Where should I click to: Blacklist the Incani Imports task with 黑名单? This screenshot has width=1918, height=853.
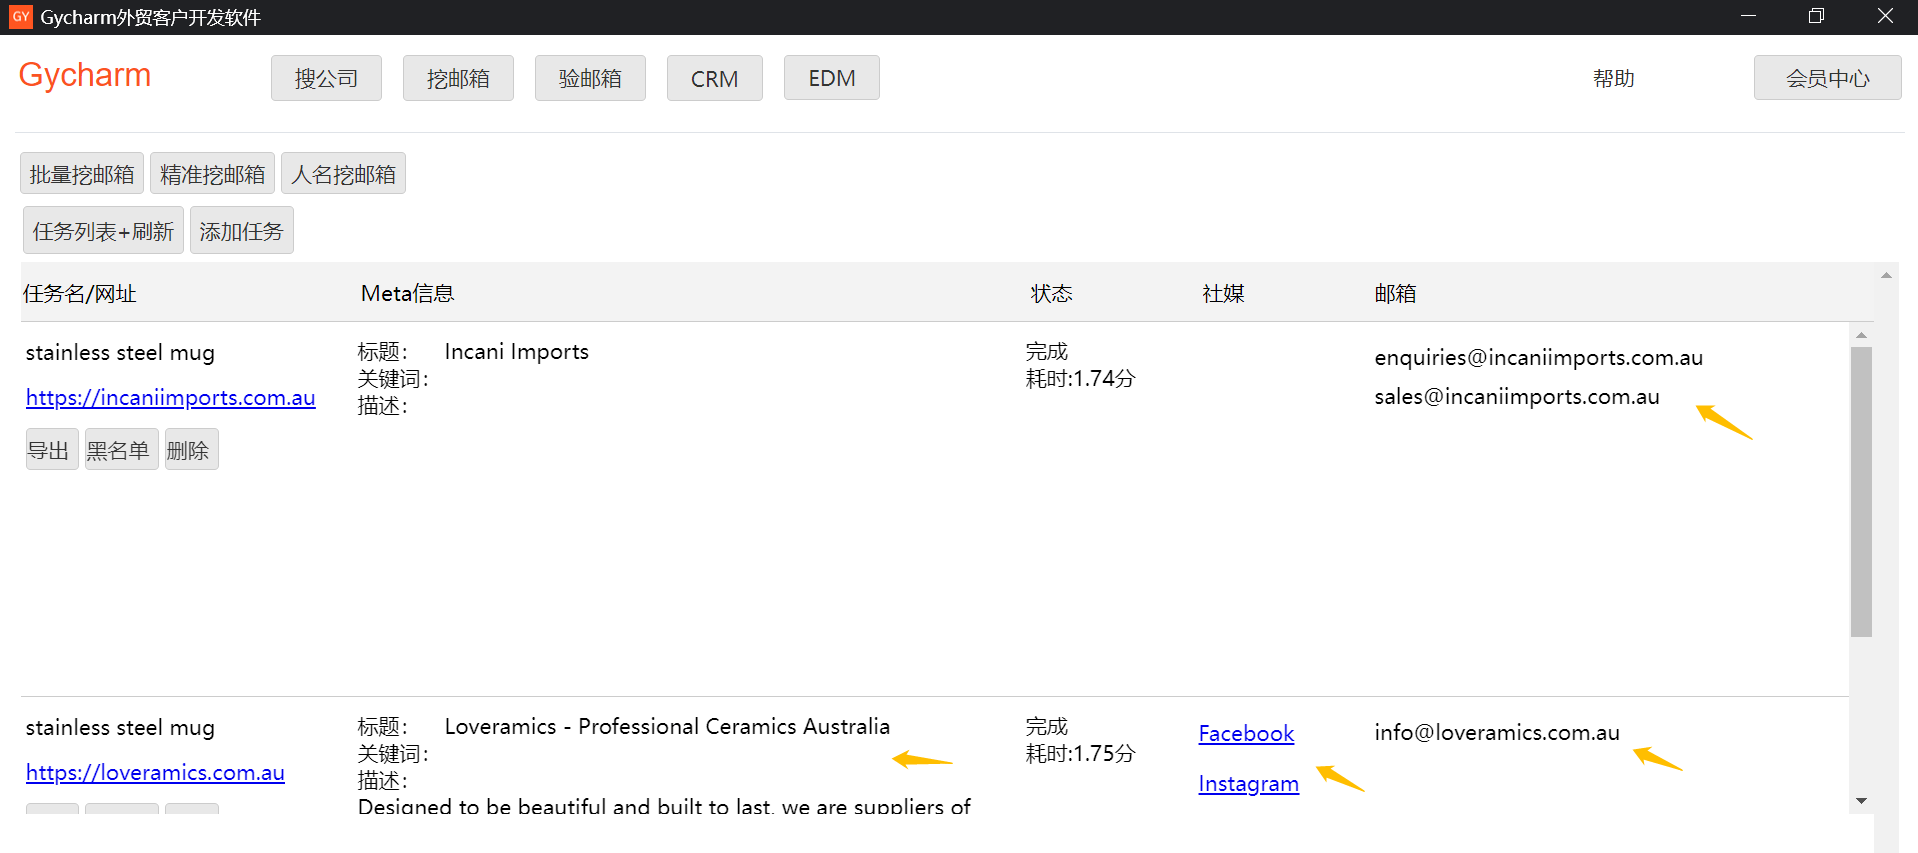121,450
